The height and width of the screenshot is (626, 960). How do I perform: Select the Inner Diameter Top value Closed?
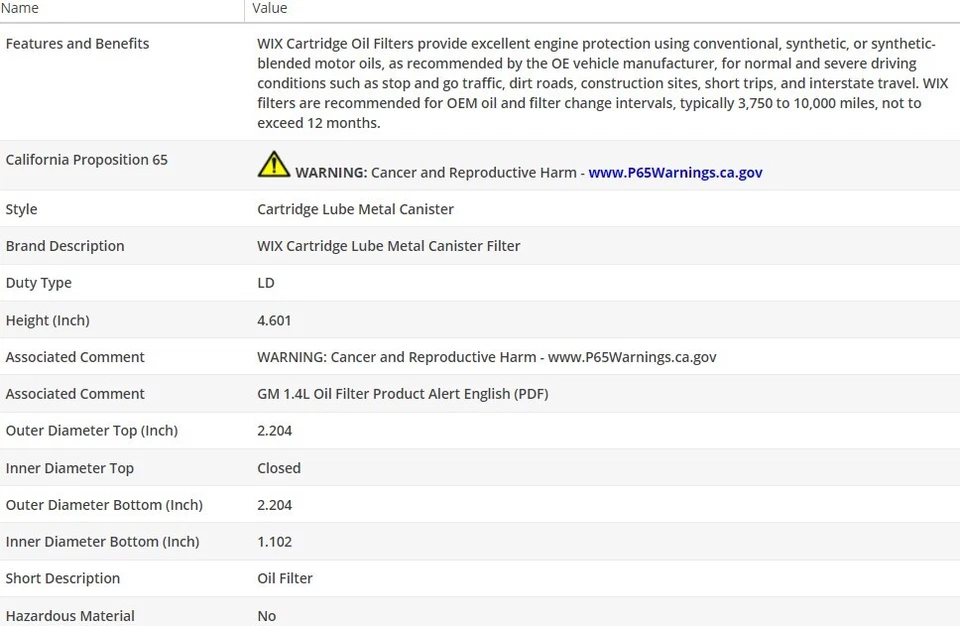(279, 468)
